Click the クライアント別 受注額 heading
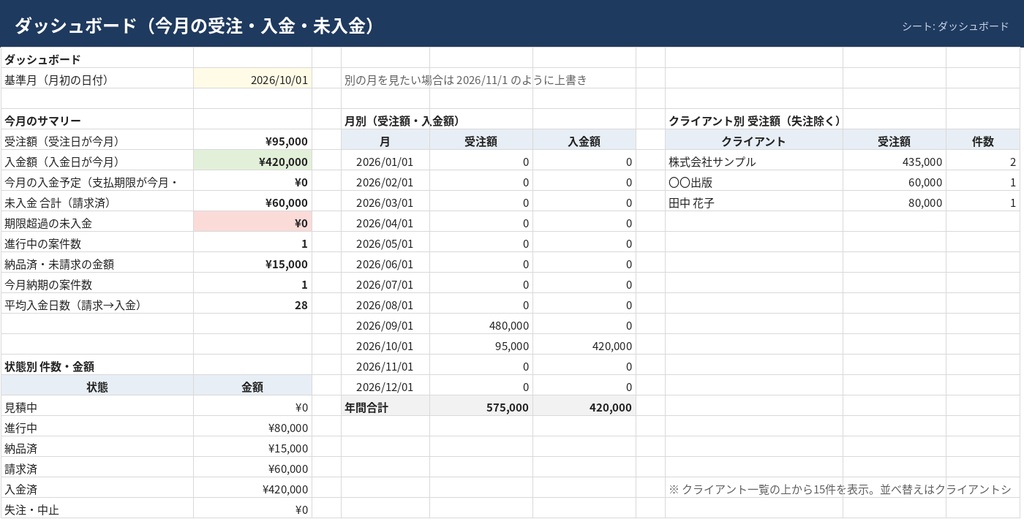Screen dimensions: 1024x519 (755, 121)
